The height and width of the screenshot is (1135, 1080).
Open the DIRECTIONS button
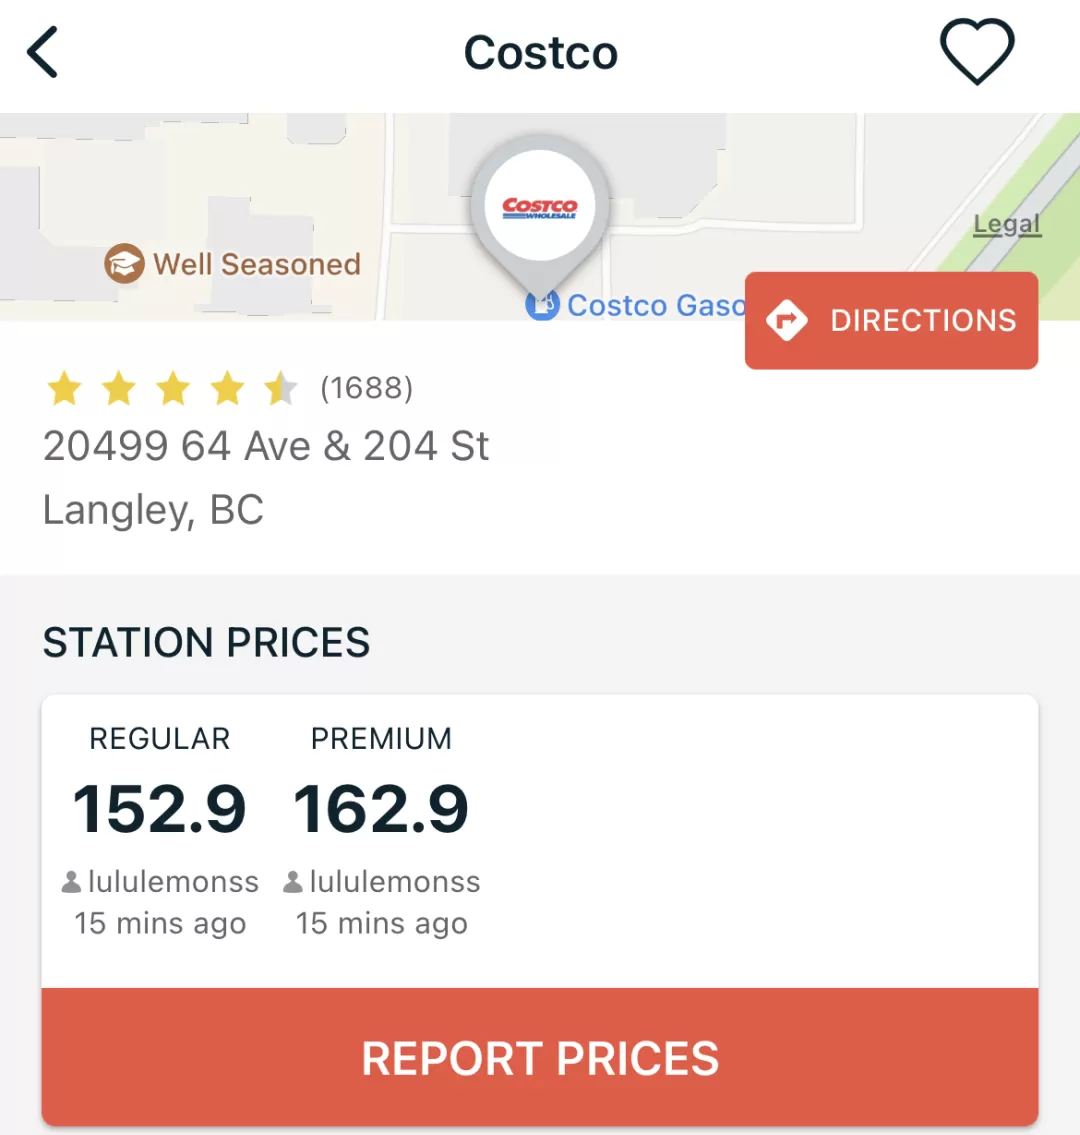pos(891,321)
